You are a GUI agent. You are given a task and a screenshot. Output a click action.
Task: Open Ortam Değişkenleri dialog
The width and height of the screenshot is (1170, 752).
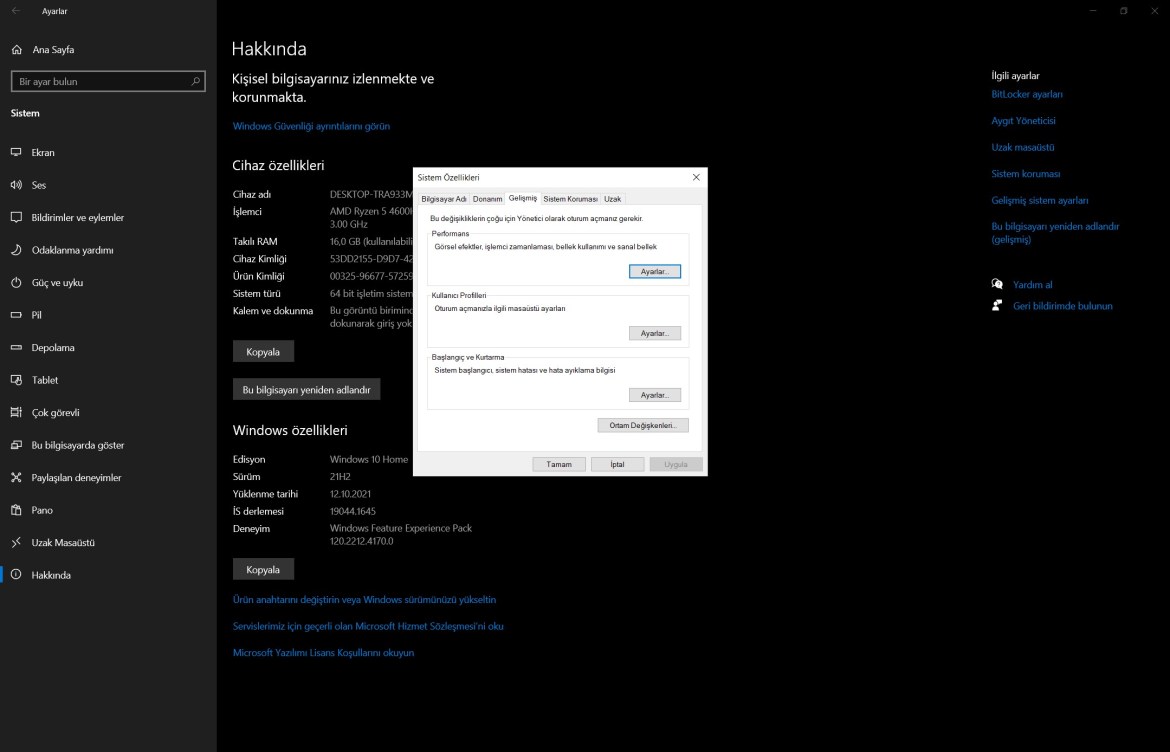coord(643,424)
